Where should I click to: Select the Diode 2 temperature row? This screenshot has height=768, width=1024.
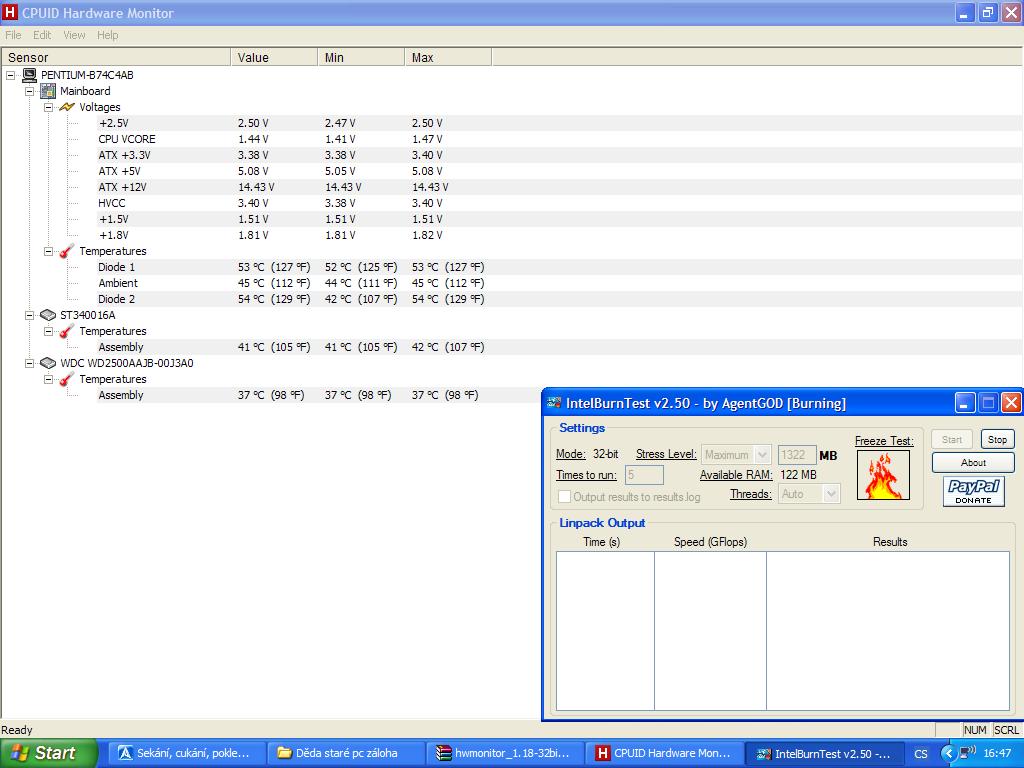point(560,299)
